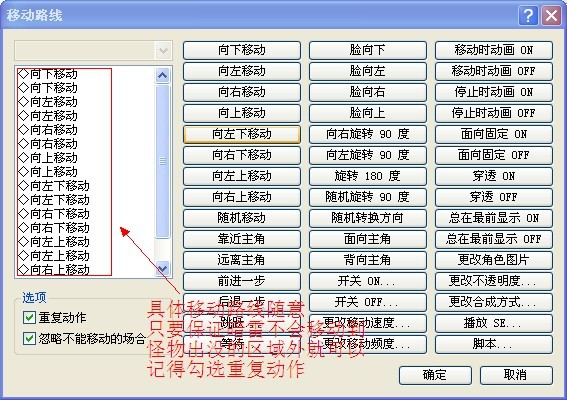Click the 向下移动 button
The image size is (567, 400).
[242, 50]
